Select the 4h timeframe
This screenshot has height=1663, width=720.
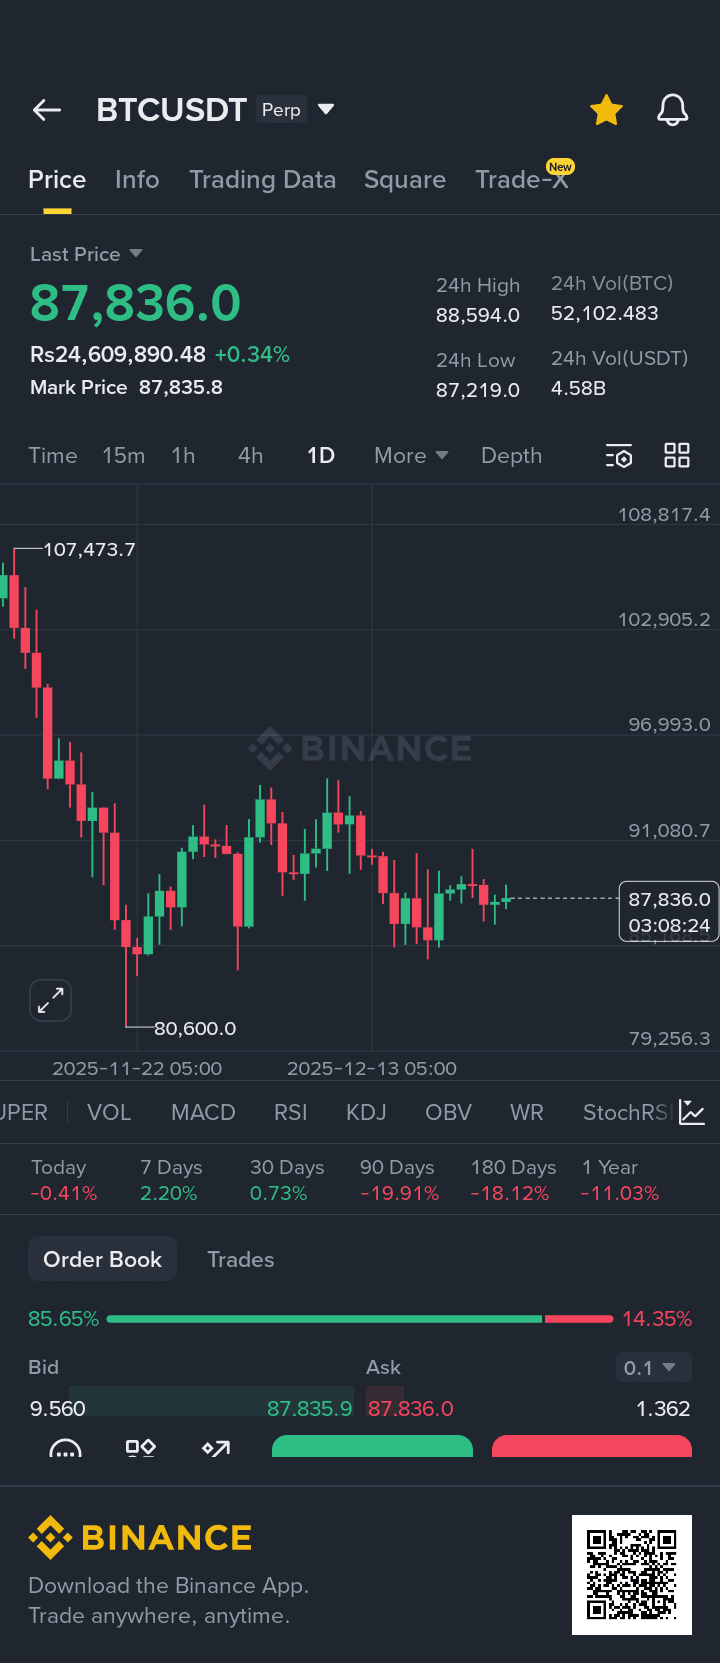pyautogui.click(x=250, y=456)
